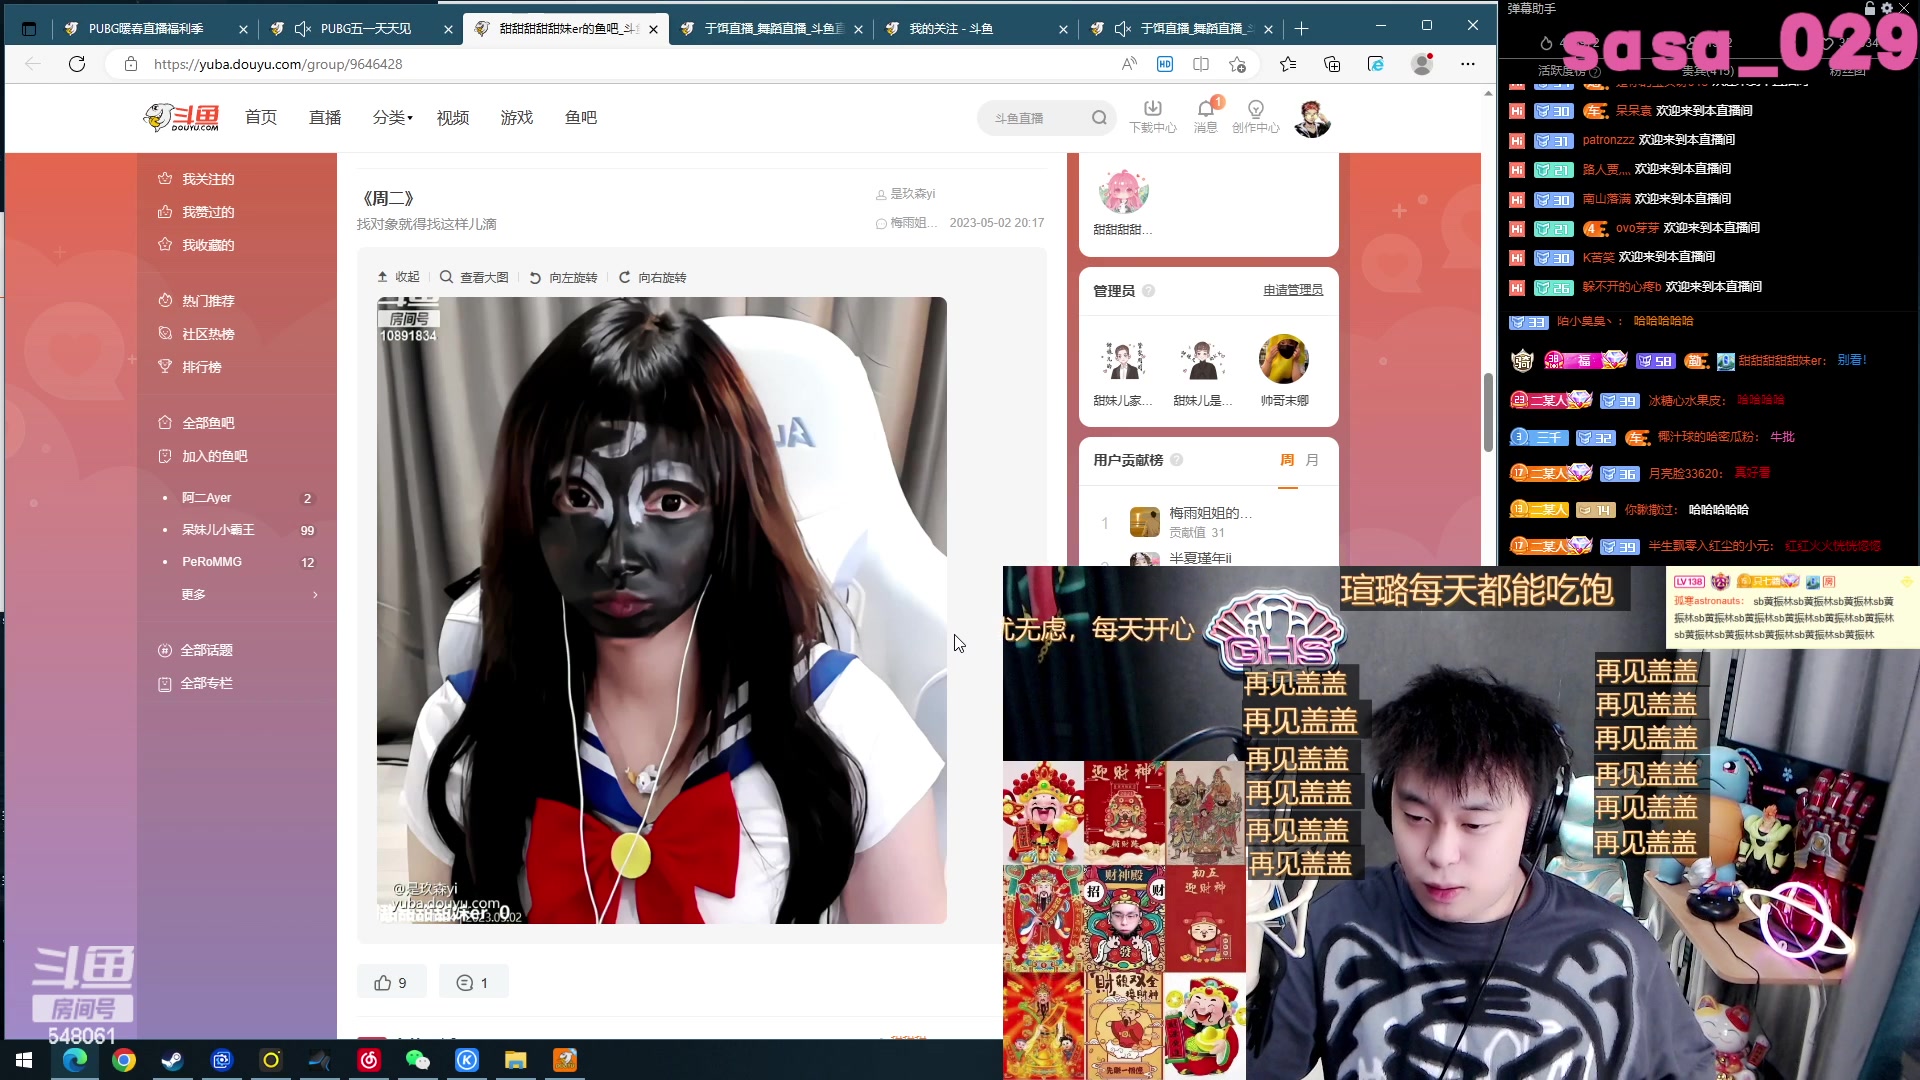Like the post with thumbs-up 9 button

391,982
